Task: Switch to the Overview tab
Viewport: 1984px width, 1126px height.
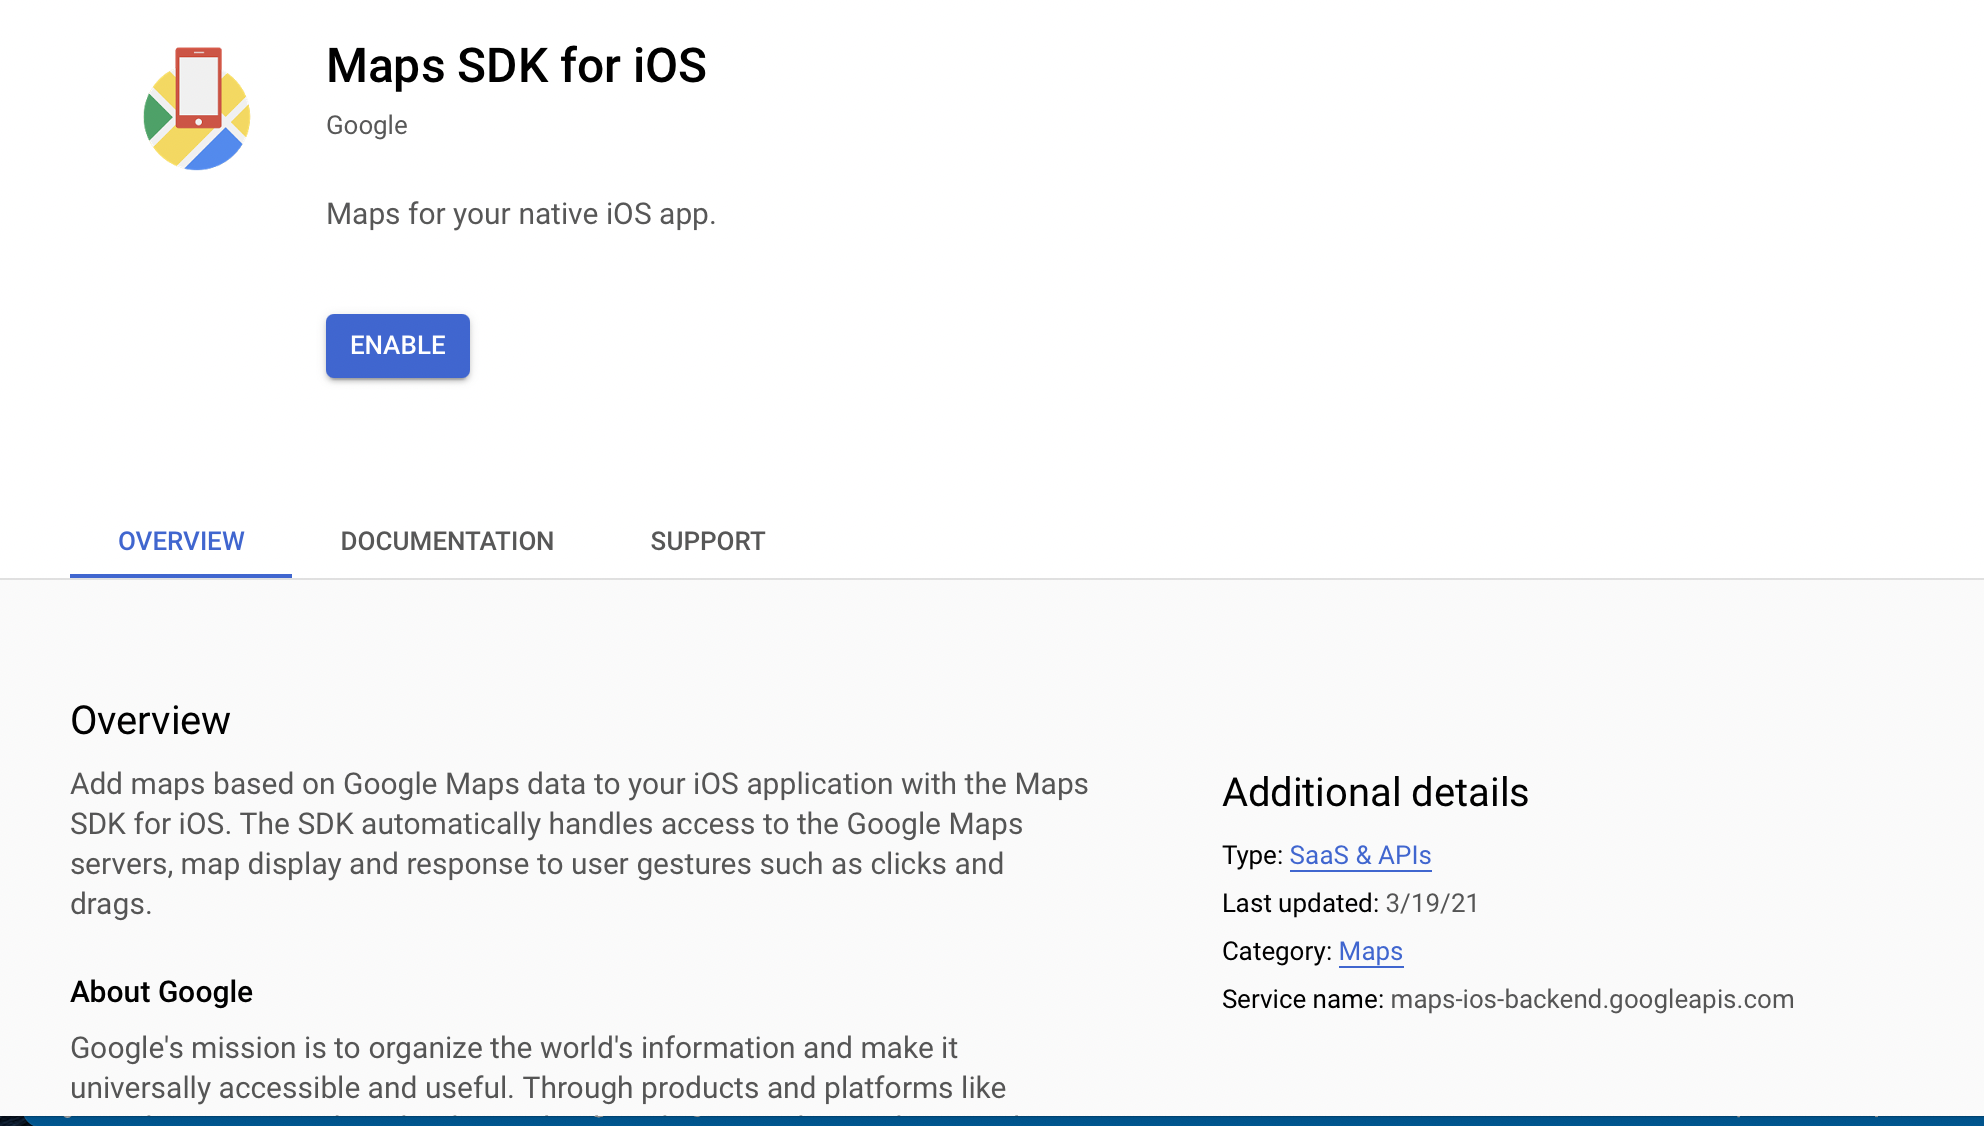Action: 181,541
